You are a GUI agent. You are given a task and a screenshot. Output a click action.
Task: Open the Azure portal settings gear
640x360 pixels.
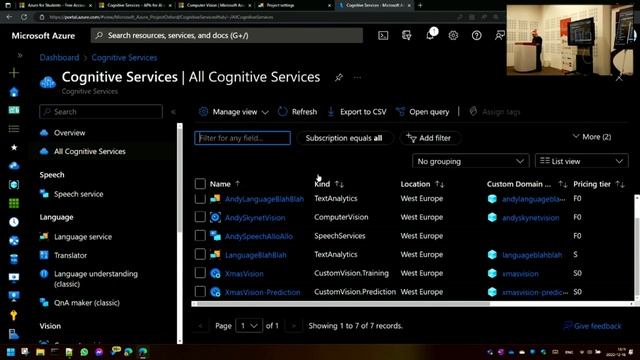tap(453, 36)
